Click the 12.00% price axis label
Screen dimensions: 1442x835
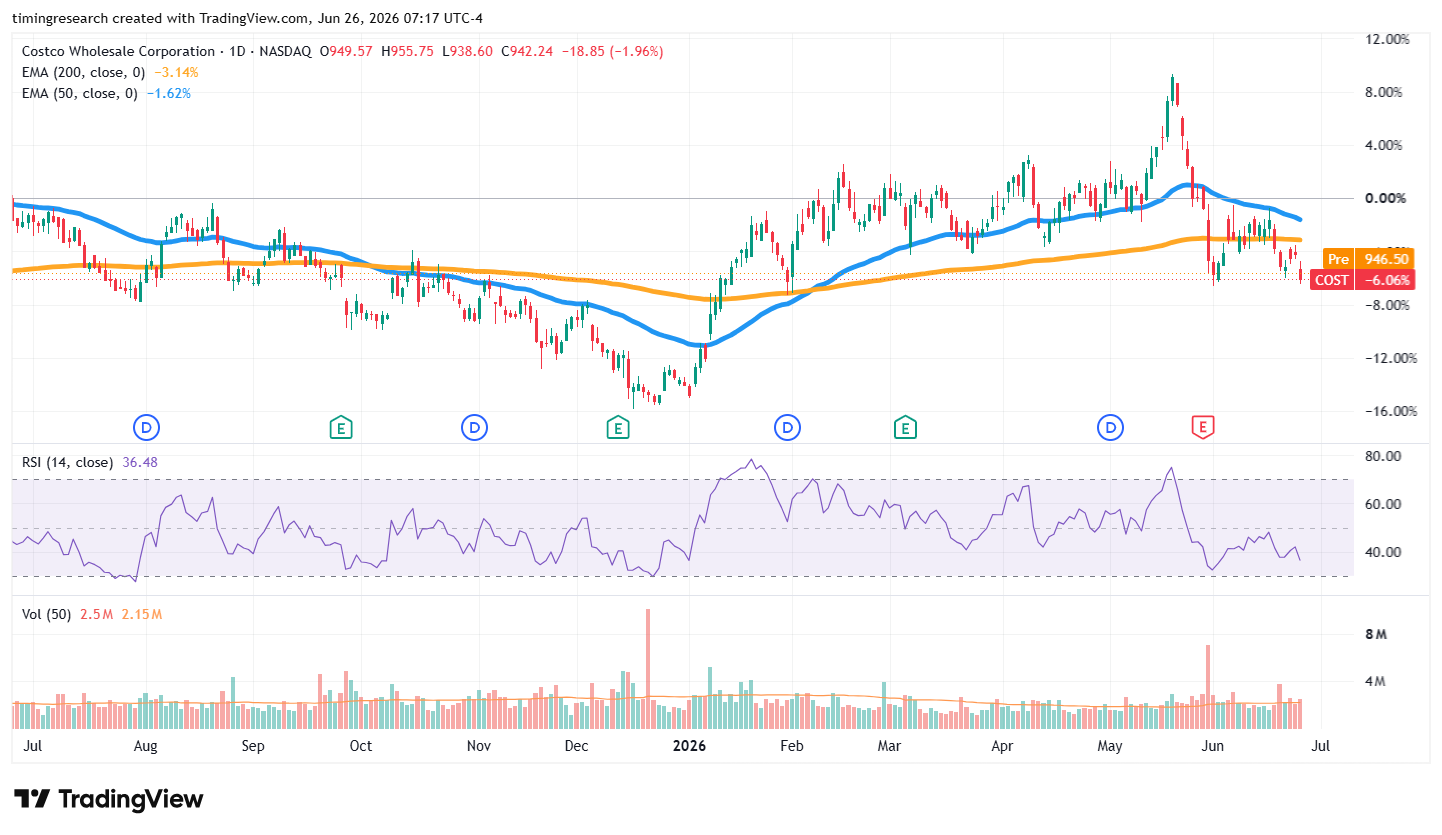pyautogui.click(x=1387, y=39)
